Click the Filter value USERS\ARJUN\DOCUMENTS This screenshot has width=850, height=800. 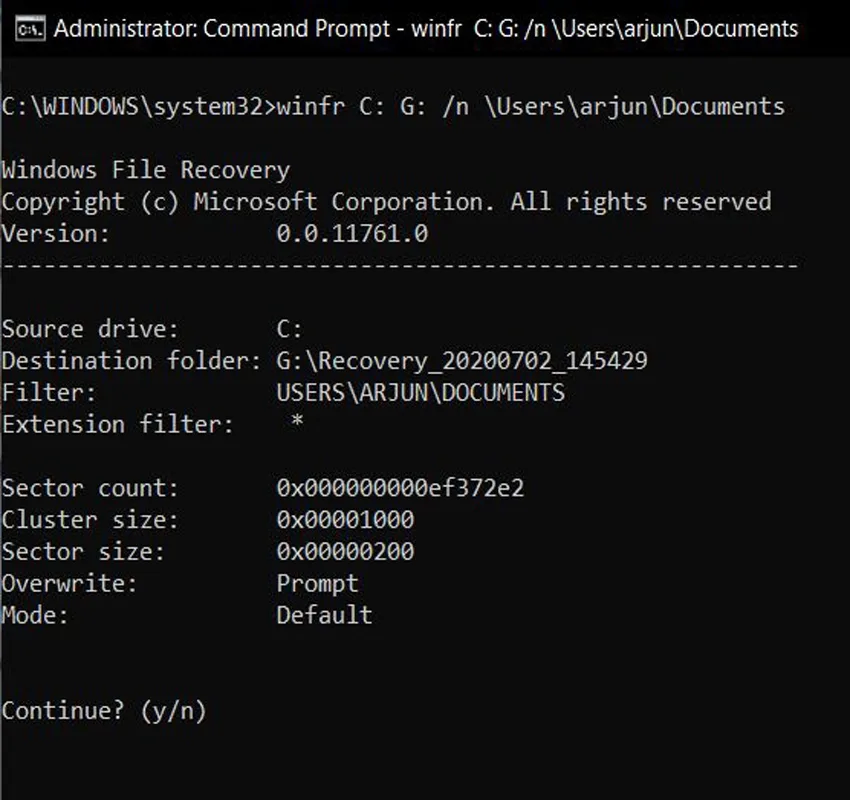click(421, 392)
